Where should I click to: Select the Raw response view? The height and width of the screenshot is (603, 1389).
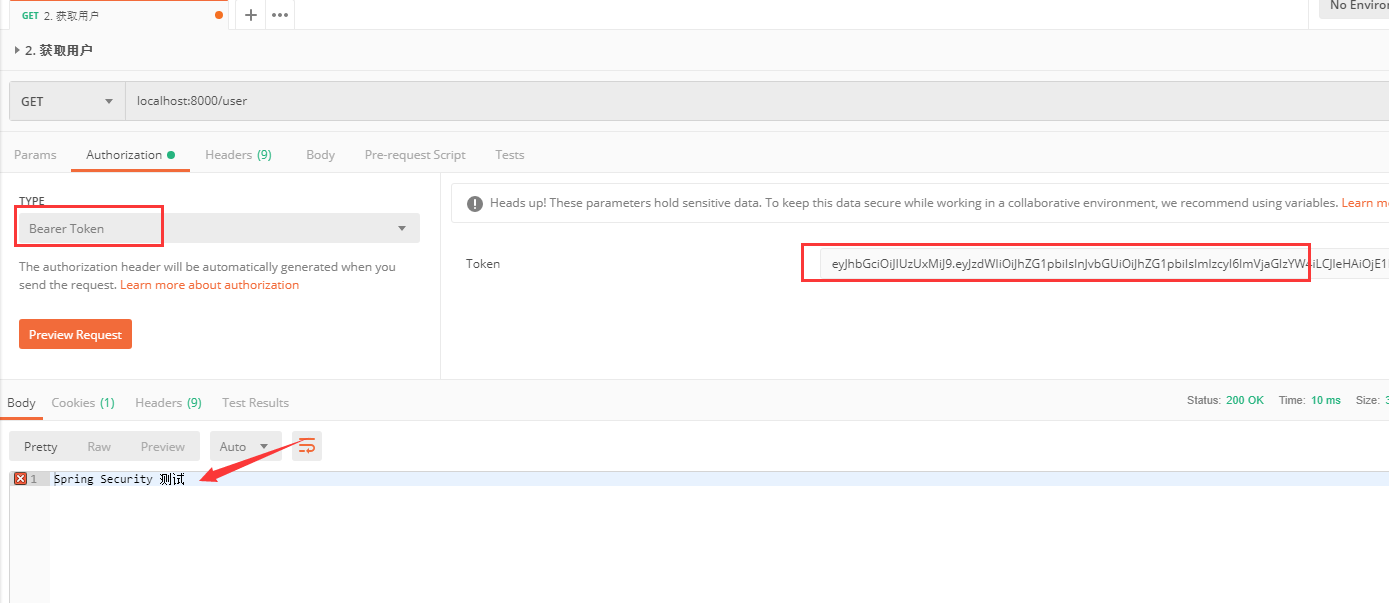click(99, 446)
